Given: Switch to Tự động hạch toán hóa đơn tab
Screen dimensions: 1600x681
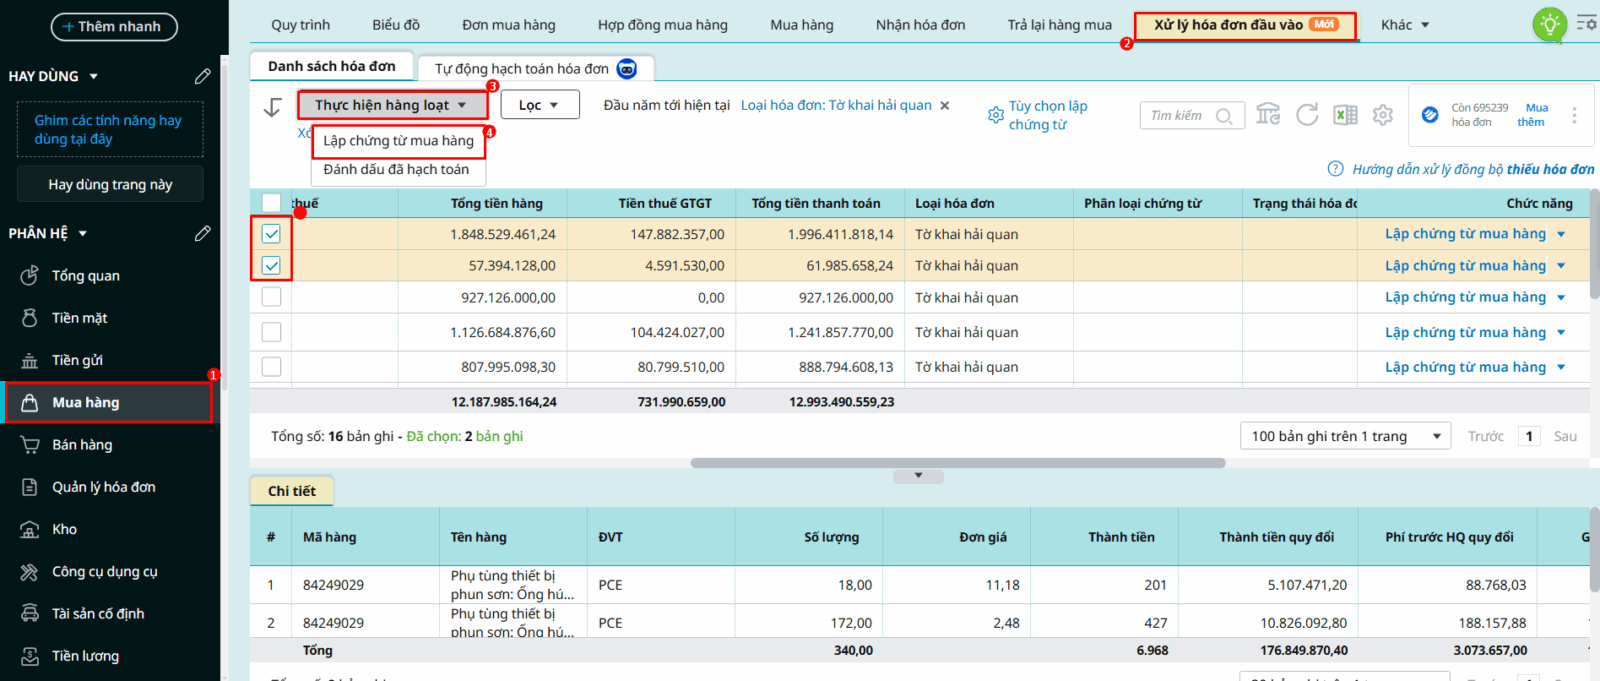Looking at the screenshot, I should click(x=522, y=69).
